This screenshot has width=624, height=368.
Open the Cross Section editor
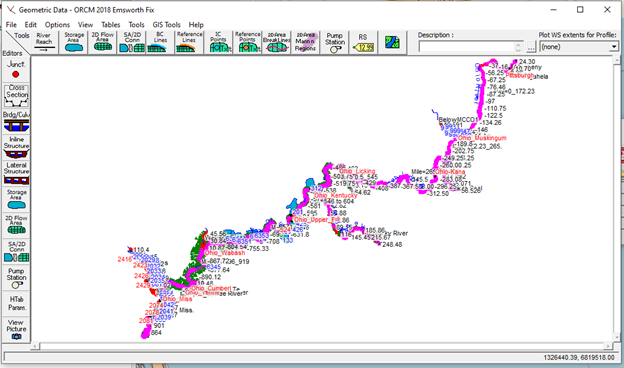16,95
